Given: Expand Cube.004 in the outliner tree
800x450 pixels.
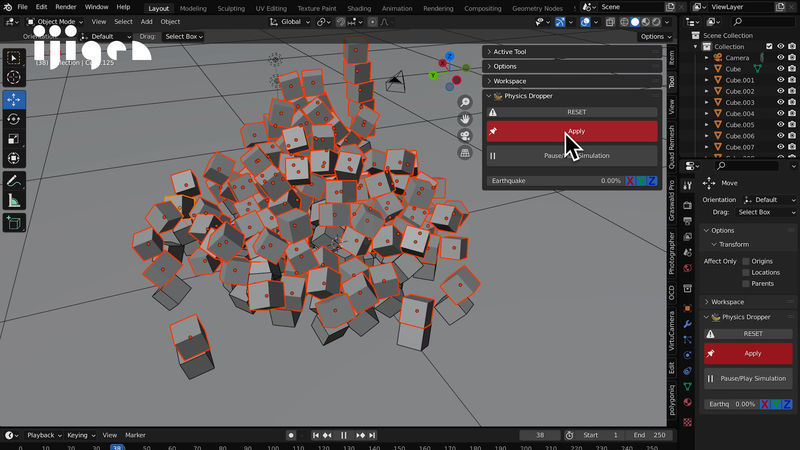Looking at the screenshot, I should [x=707, y=114].
